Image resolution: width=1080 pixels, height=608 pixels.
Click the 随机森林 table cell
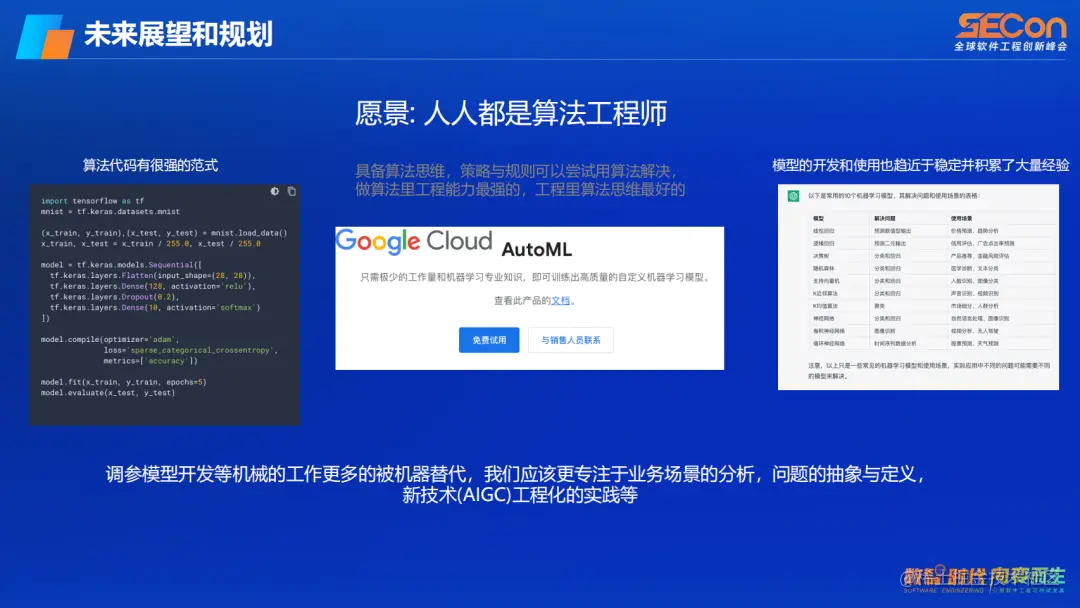pos(823,269)
